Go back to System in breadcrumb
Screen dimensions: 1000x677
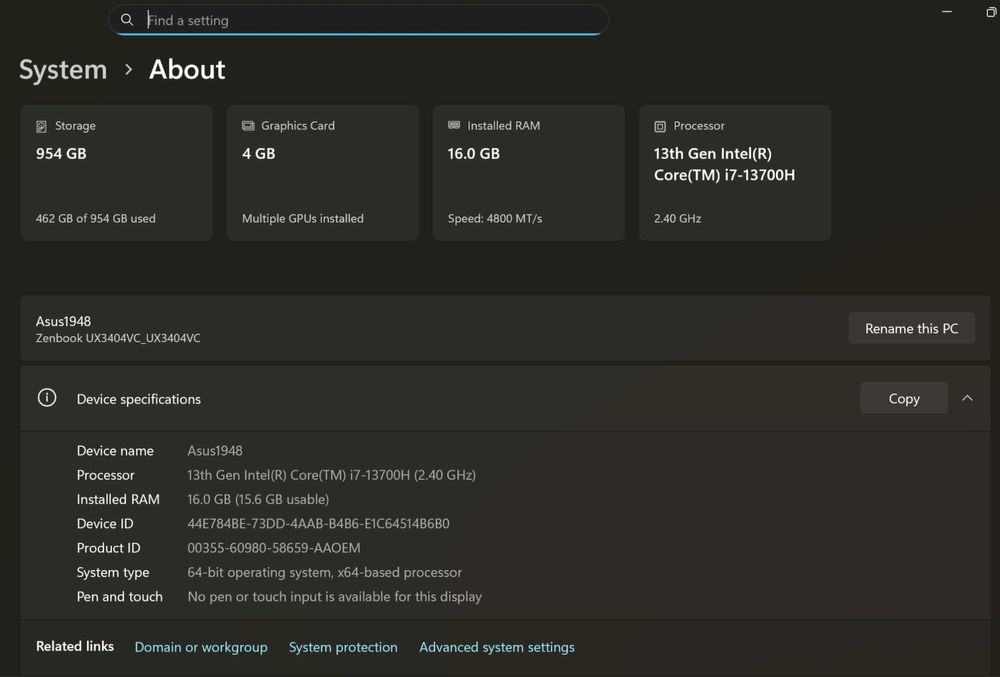(x=63, y=70)
